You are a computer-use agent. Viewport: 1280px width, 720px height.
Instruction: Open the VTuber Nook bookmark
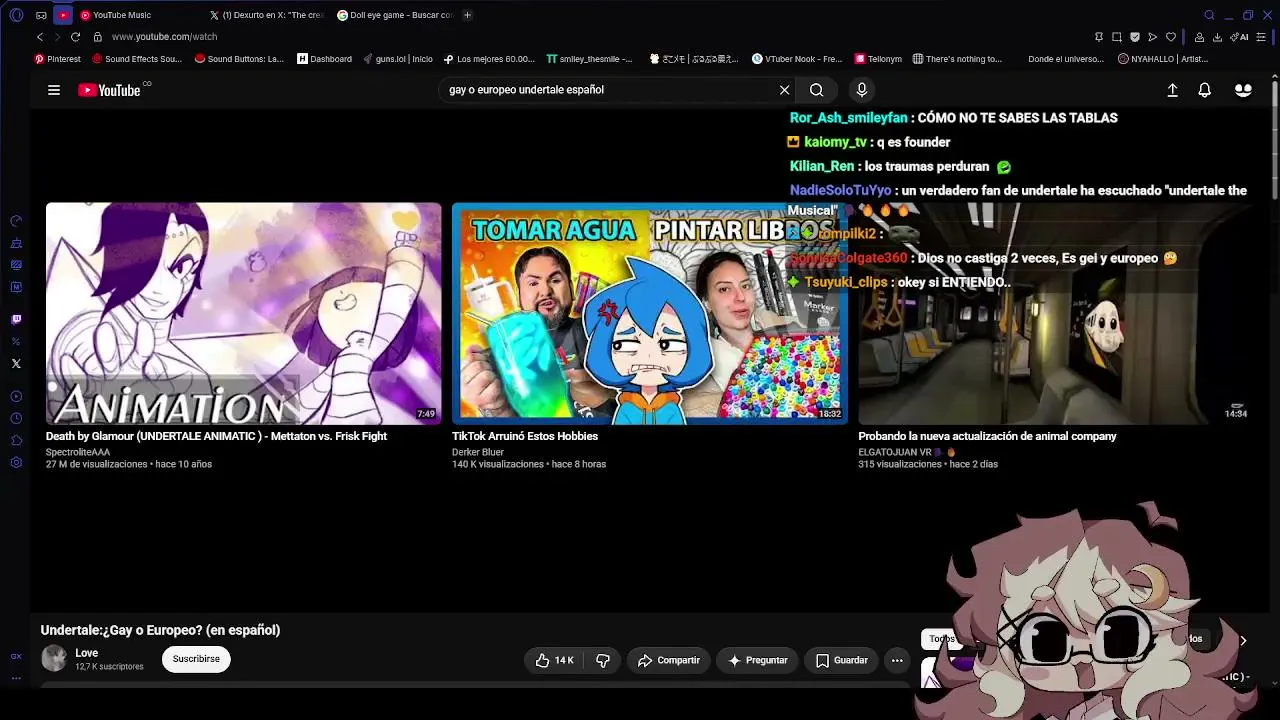[797, 59]
